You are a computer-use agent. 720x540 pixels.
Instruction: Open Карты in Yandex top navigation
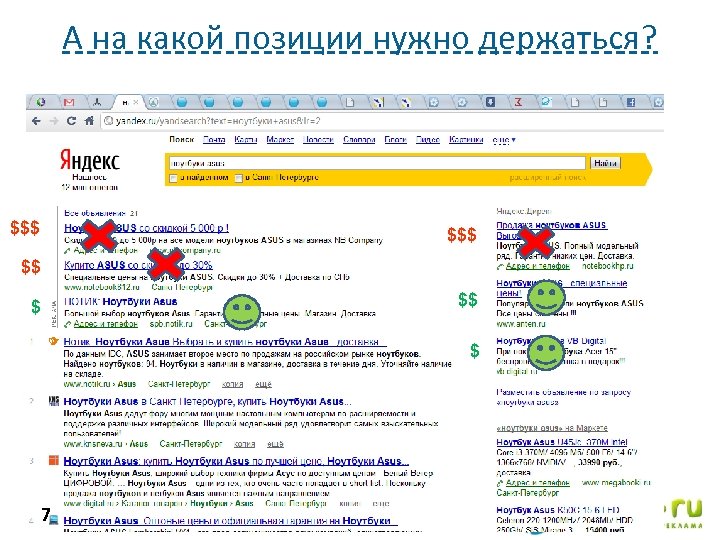coord(246,140)
